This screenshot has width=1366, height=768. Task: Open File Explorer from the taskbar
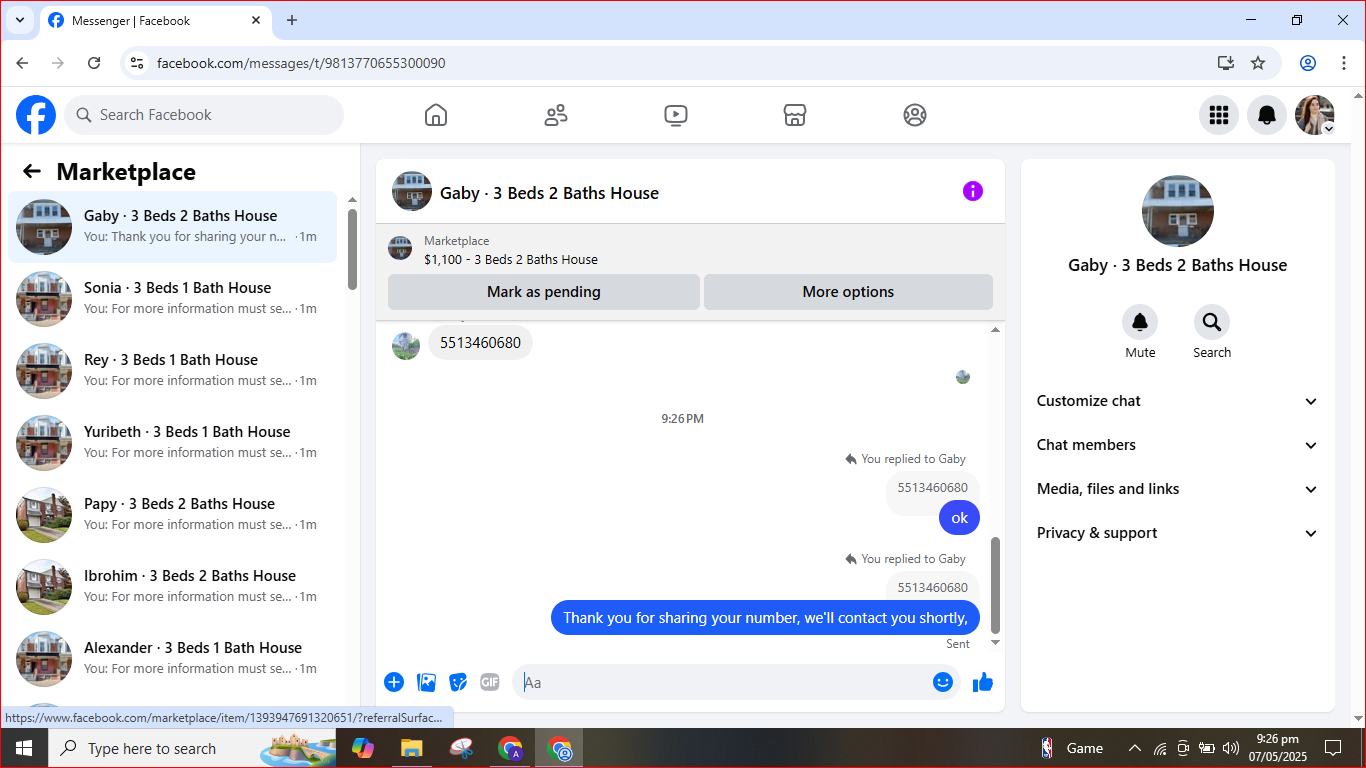tap(411, 748)
